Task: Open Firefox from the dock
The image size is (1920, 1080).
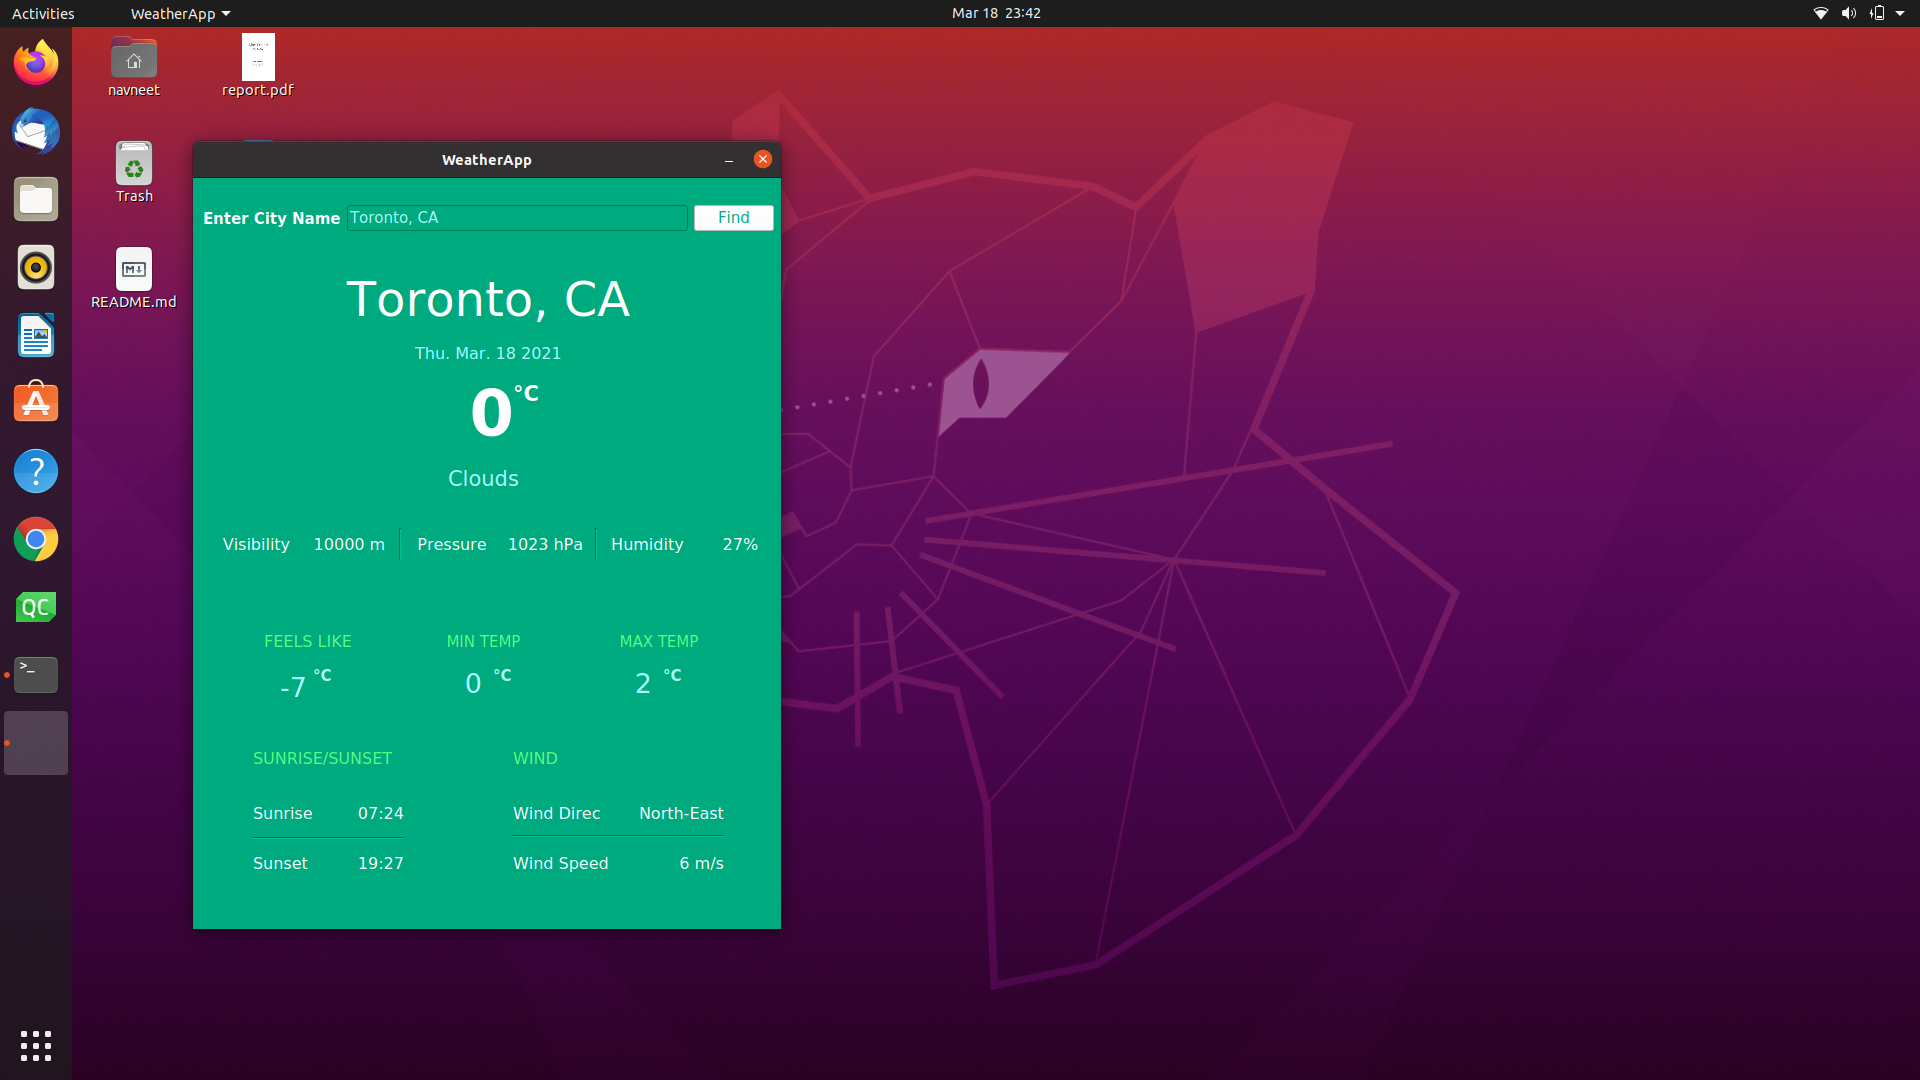Action: 36,63
